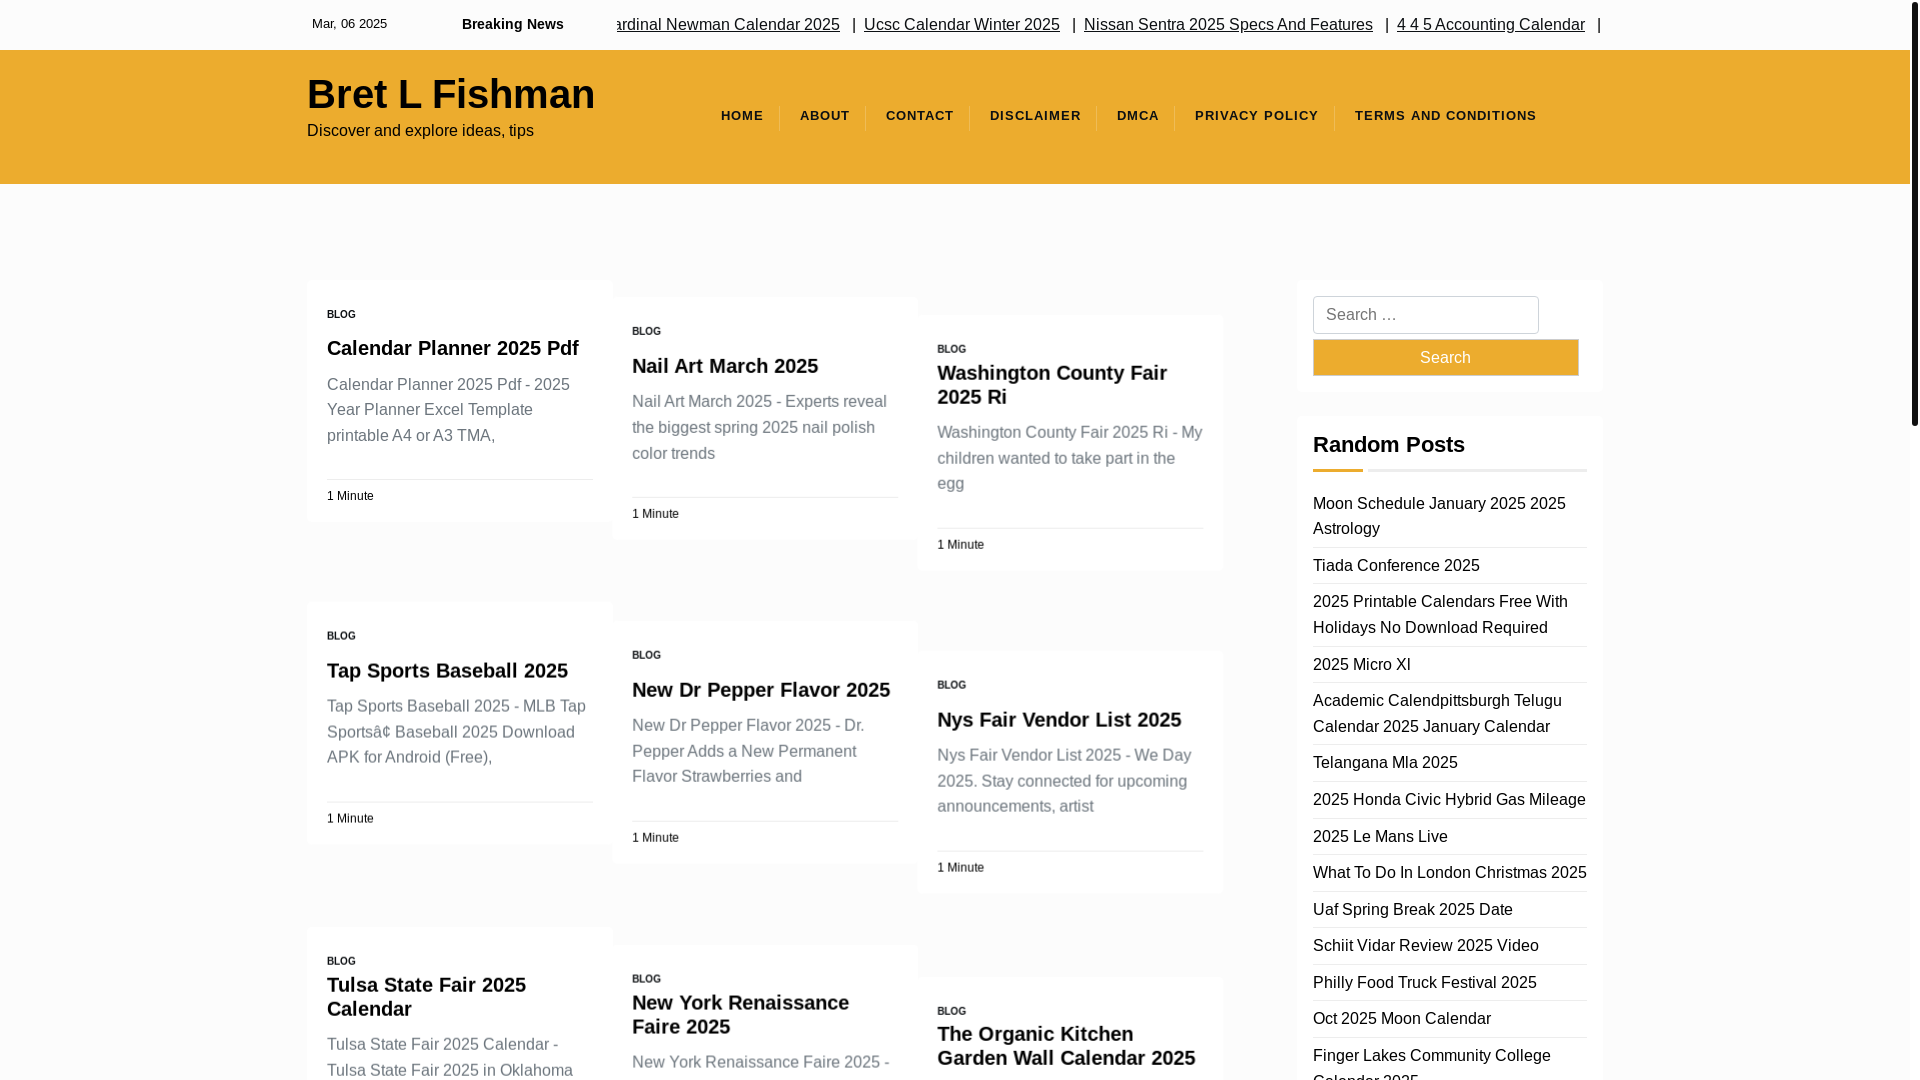Open Nissan Sentra 2025 Specs And Features
The image size is (1920, 1080).
(1227, 25)
